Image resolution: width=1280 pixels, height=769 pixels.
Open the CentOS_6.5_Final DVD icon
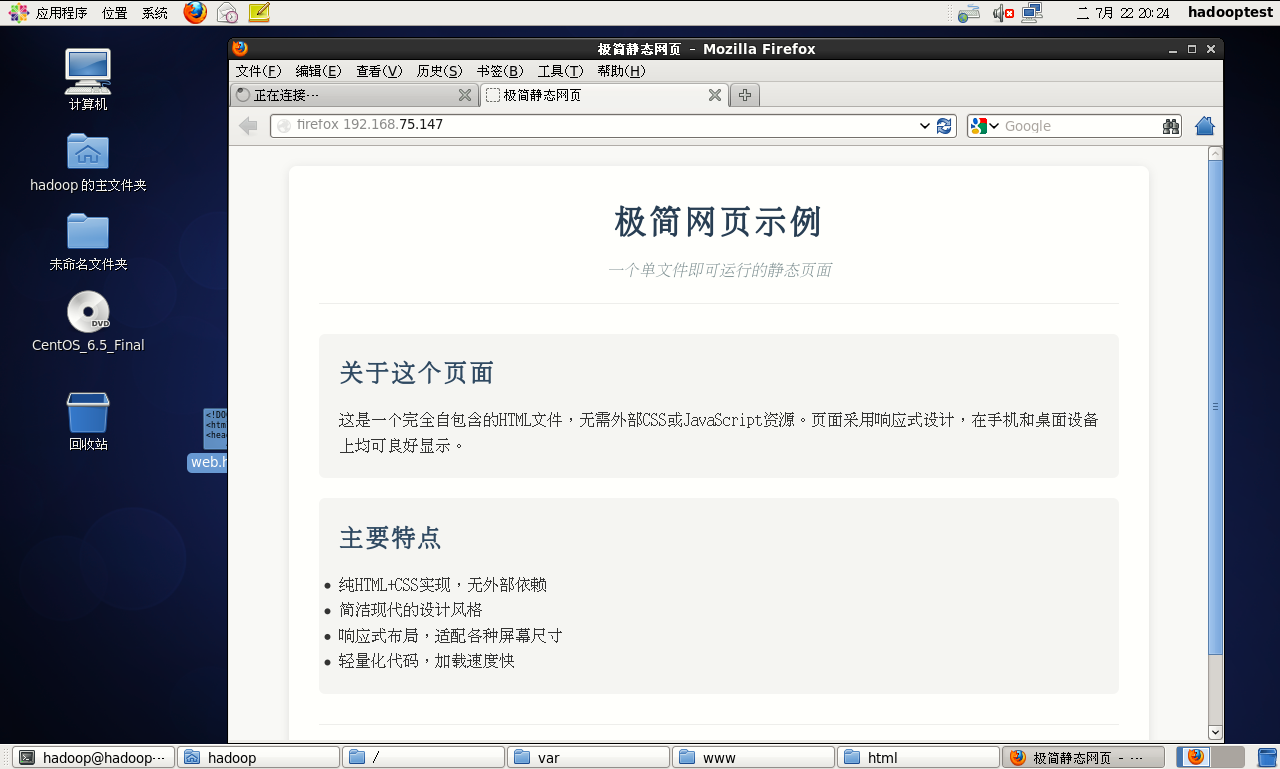click(88, 322)
